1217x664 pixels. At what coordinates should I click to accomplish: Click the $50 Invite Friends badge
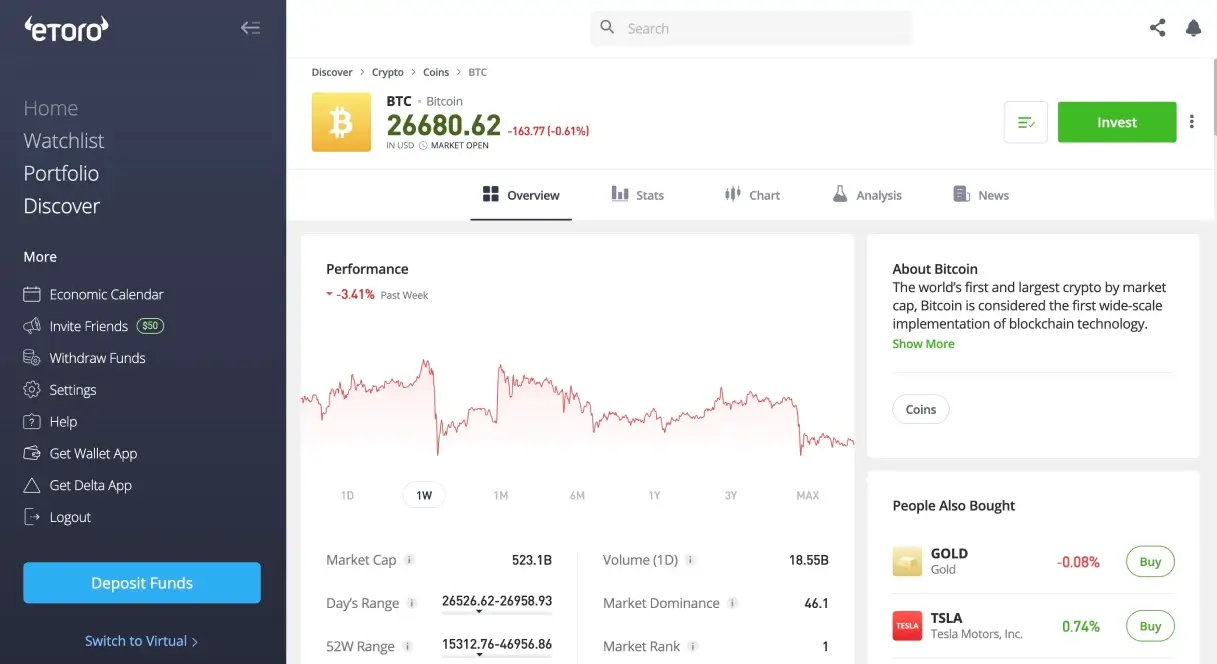[150, 326]
